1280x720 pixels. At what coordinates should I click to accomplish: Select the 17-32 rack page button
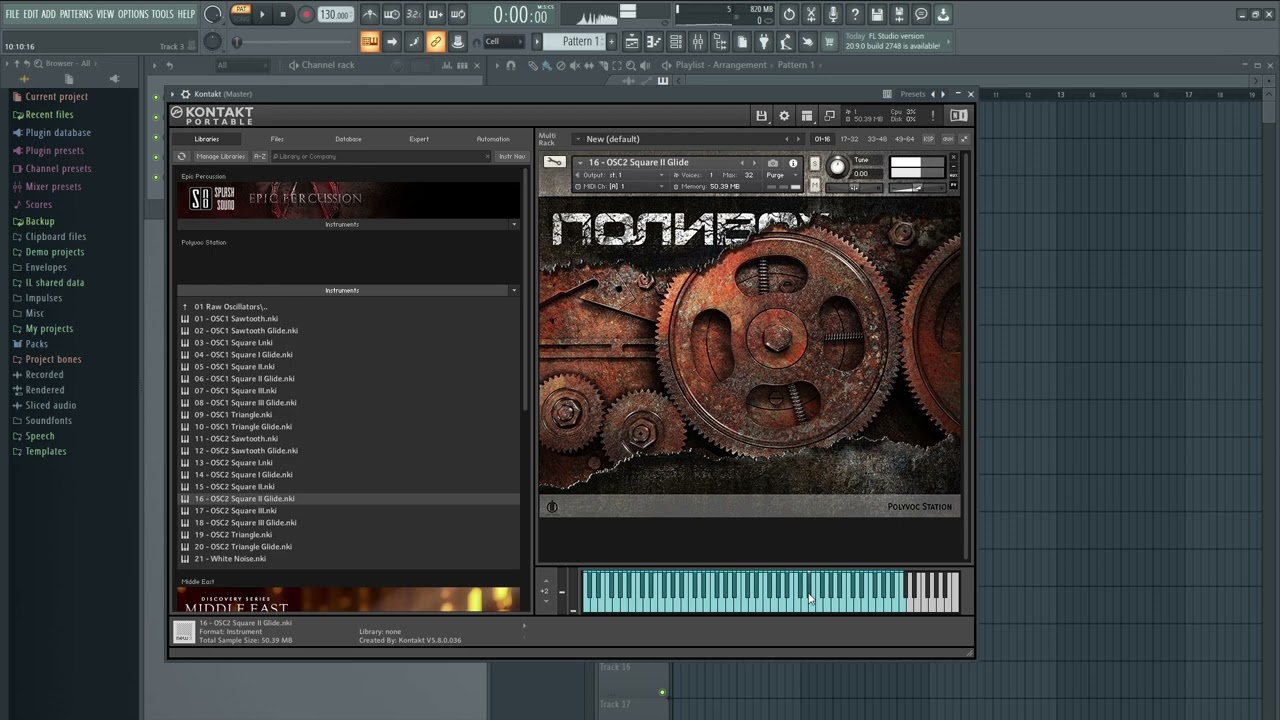point(849,139)
